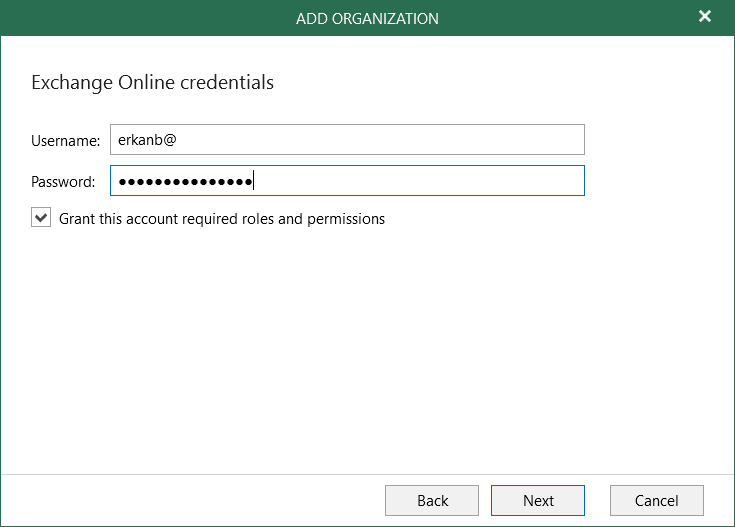Untick the grant roles and permissions checkbox
Viewport: 735px width, 527px height.
click(x=41, y=218)
